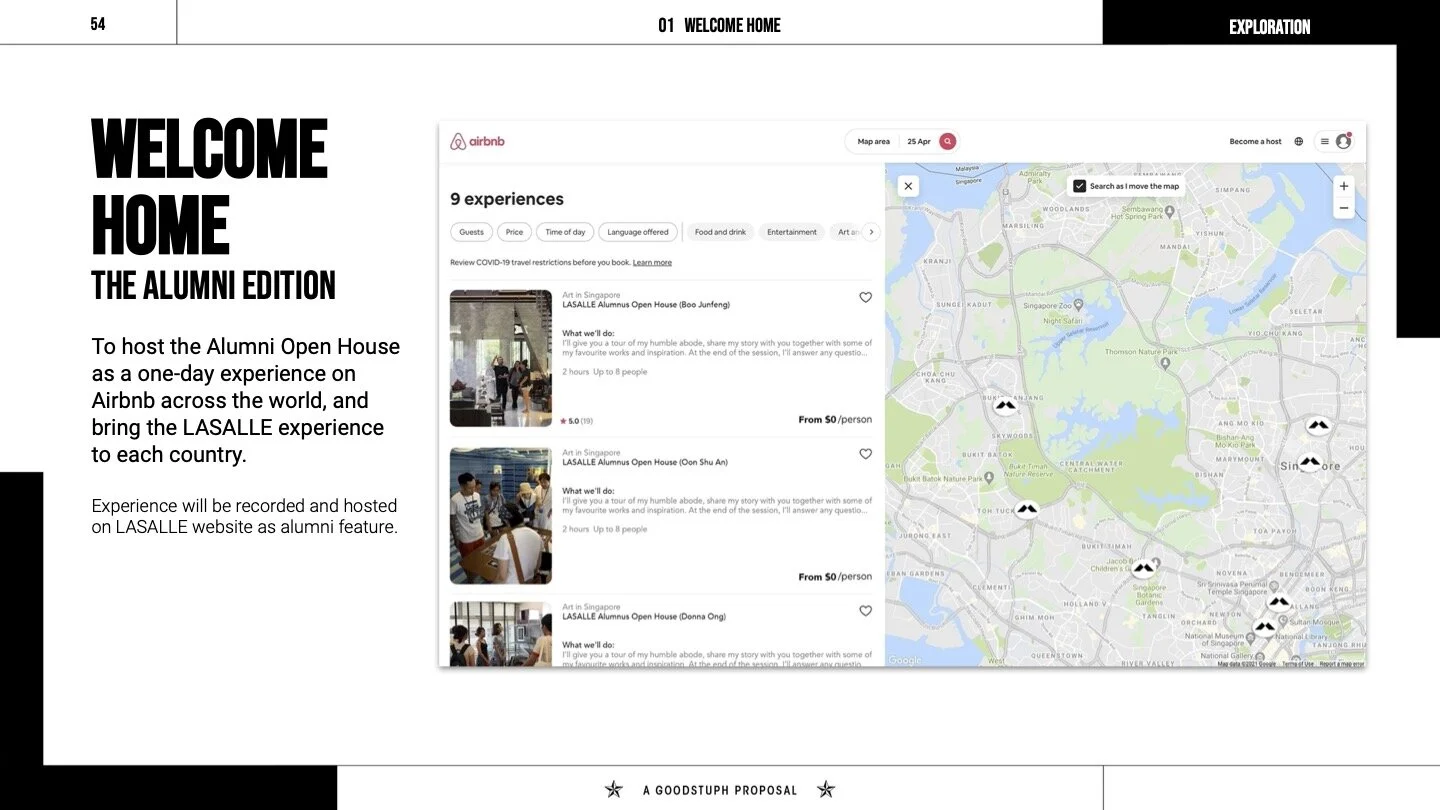
Task: Open the Language offered filter
Action: coord(638,232)
